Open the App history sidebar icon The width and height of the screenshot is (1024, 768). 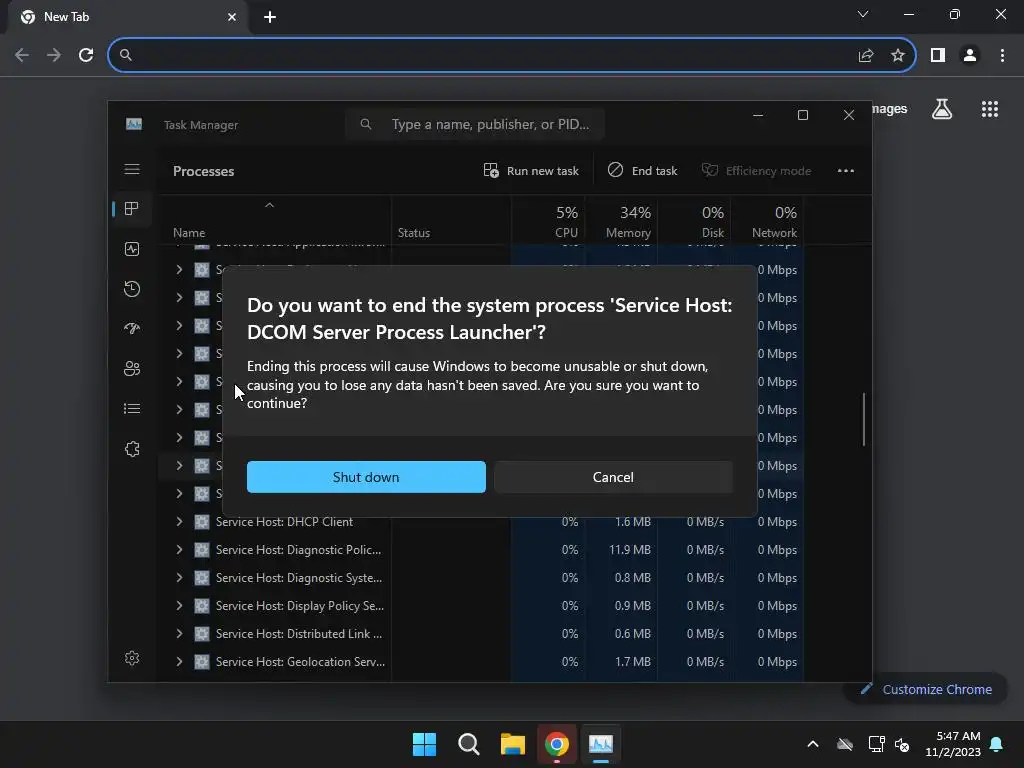(132, 289)
